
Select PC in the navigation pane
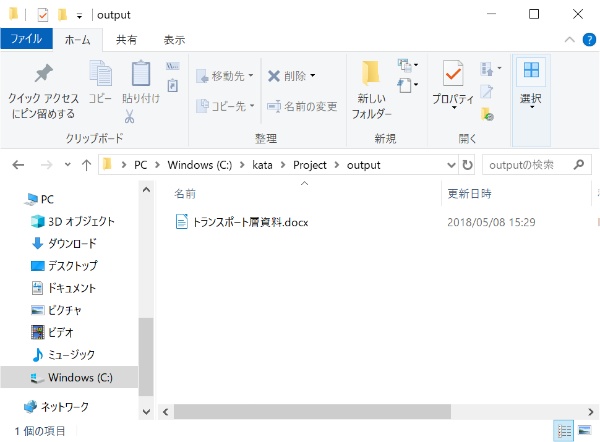coord(40,199)
